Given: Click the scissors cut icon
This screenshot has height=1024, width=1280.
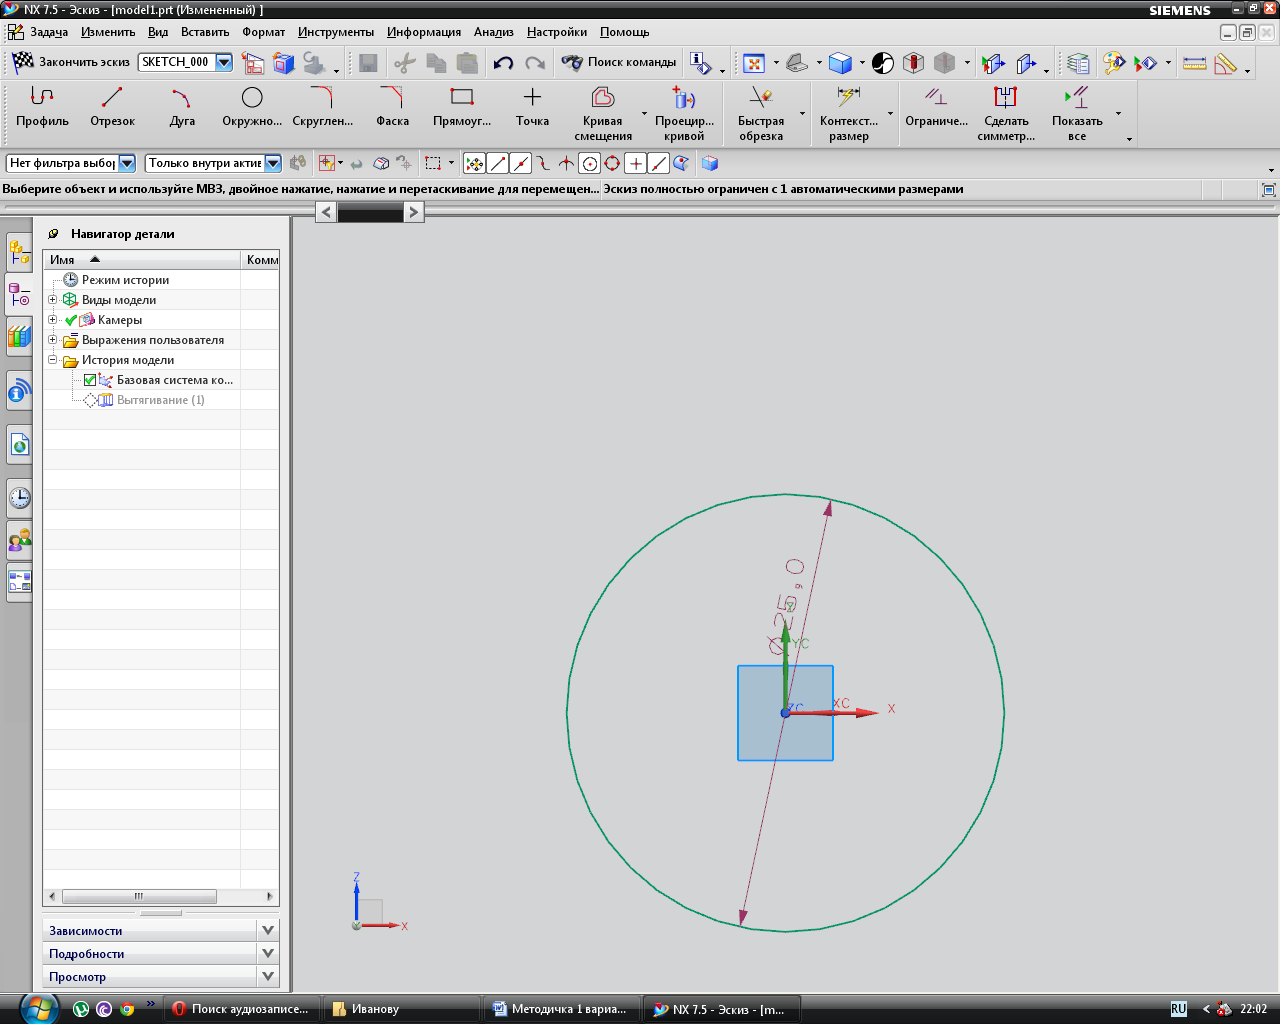Looking at the screenshot, I should click(x=404, y=63).
